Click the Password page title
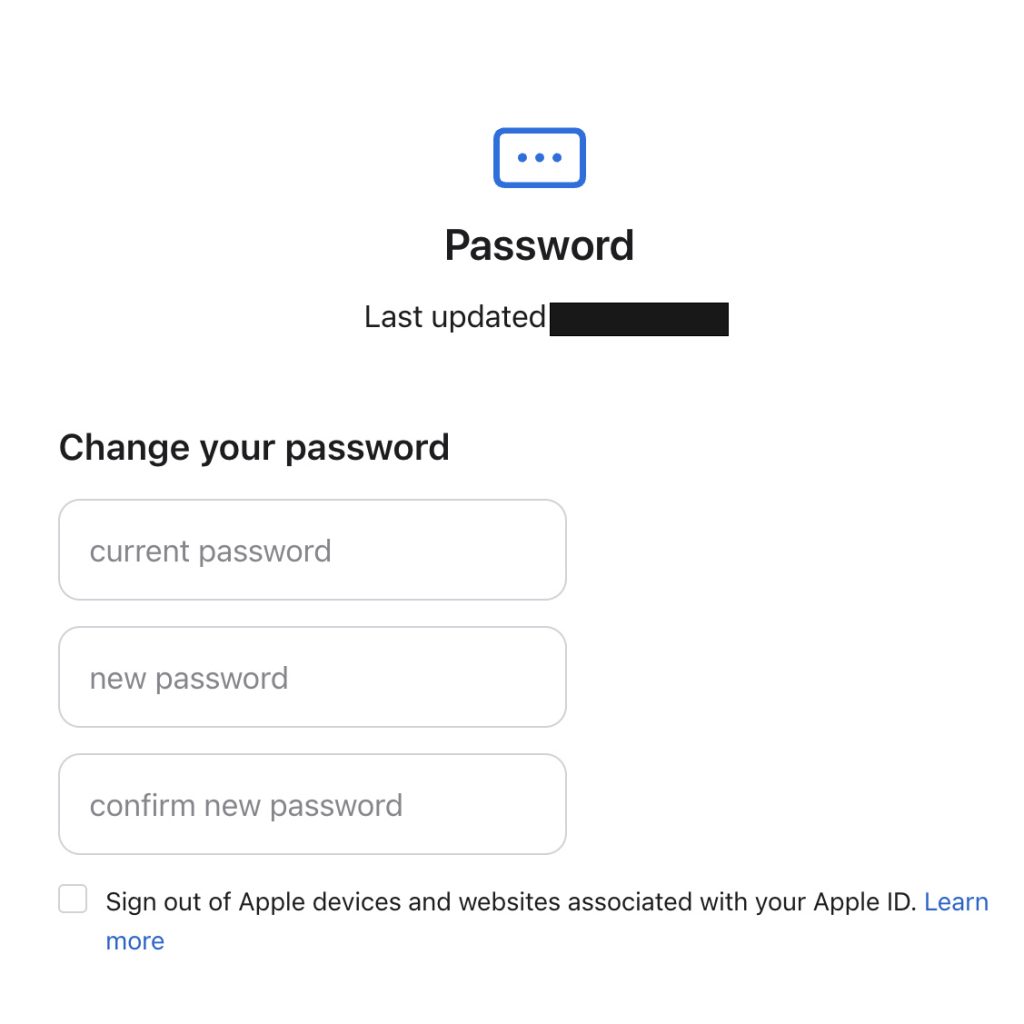Screen dimensions: 1024x1024 539,246
